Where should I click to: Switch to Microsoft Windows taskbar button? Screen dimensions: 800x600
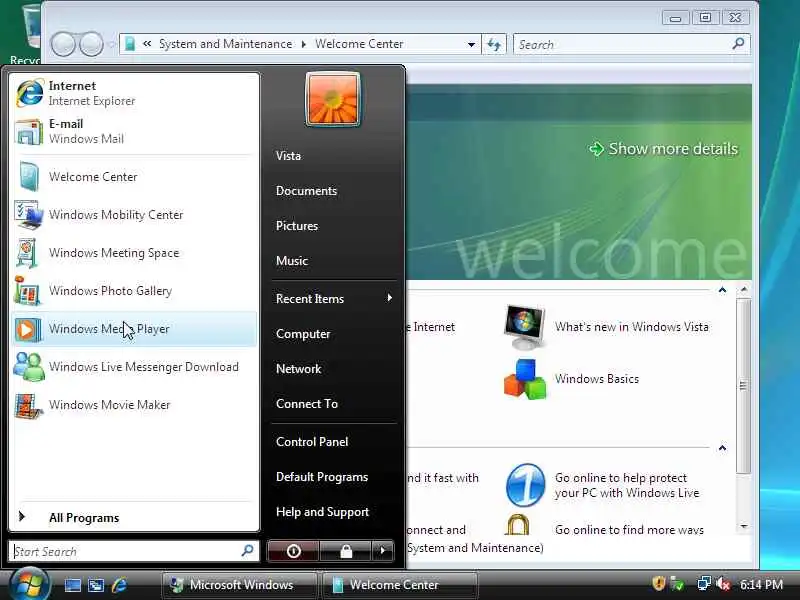coord(239,585)
